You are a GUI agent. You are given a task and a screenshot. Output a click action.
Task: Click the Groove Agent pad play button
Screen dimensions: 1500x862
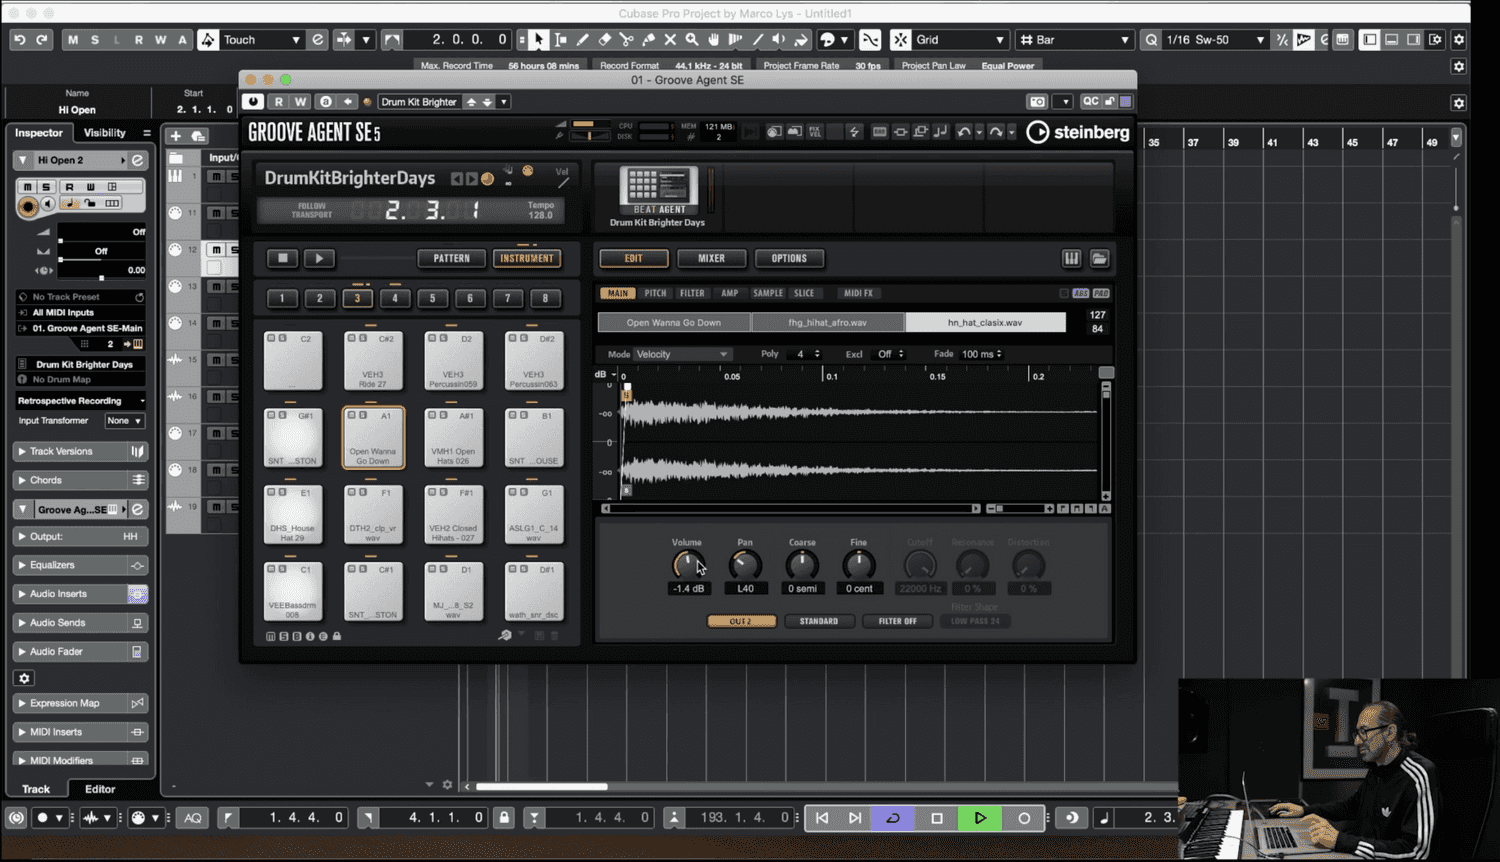pos(319,258)
